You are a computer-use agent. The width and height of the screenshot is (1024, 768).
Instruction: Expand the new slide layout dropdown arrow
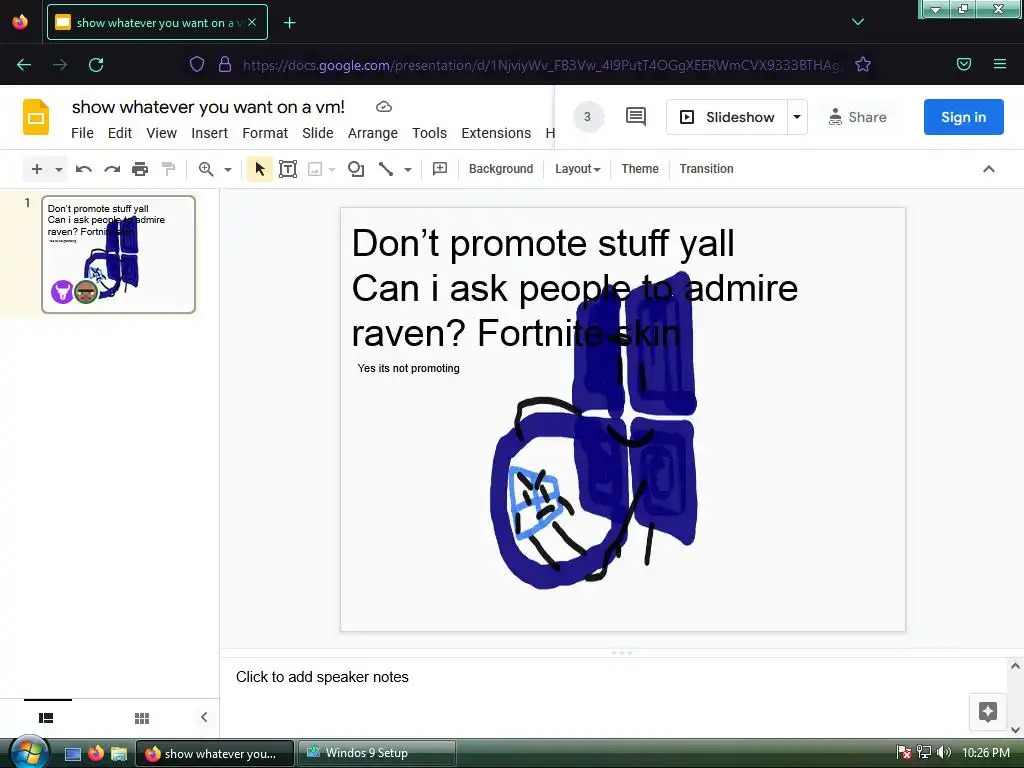pyautogui.click(x=59, y=170)
